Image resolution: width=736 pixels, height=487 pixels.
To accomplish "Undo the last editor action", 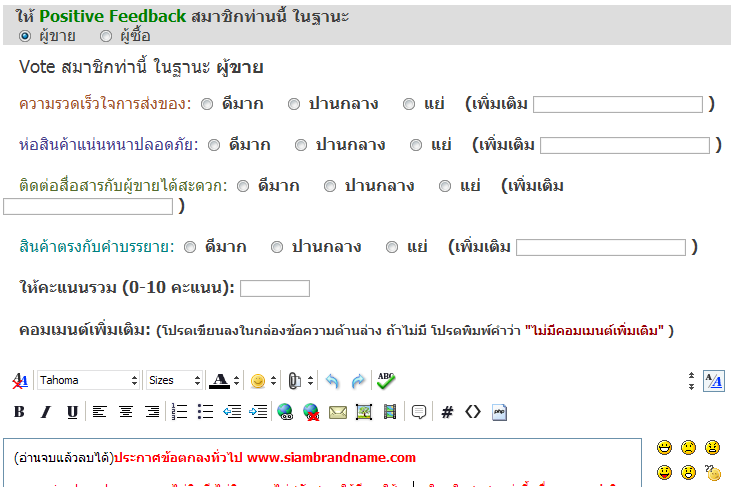I will (x=333, y=381).
